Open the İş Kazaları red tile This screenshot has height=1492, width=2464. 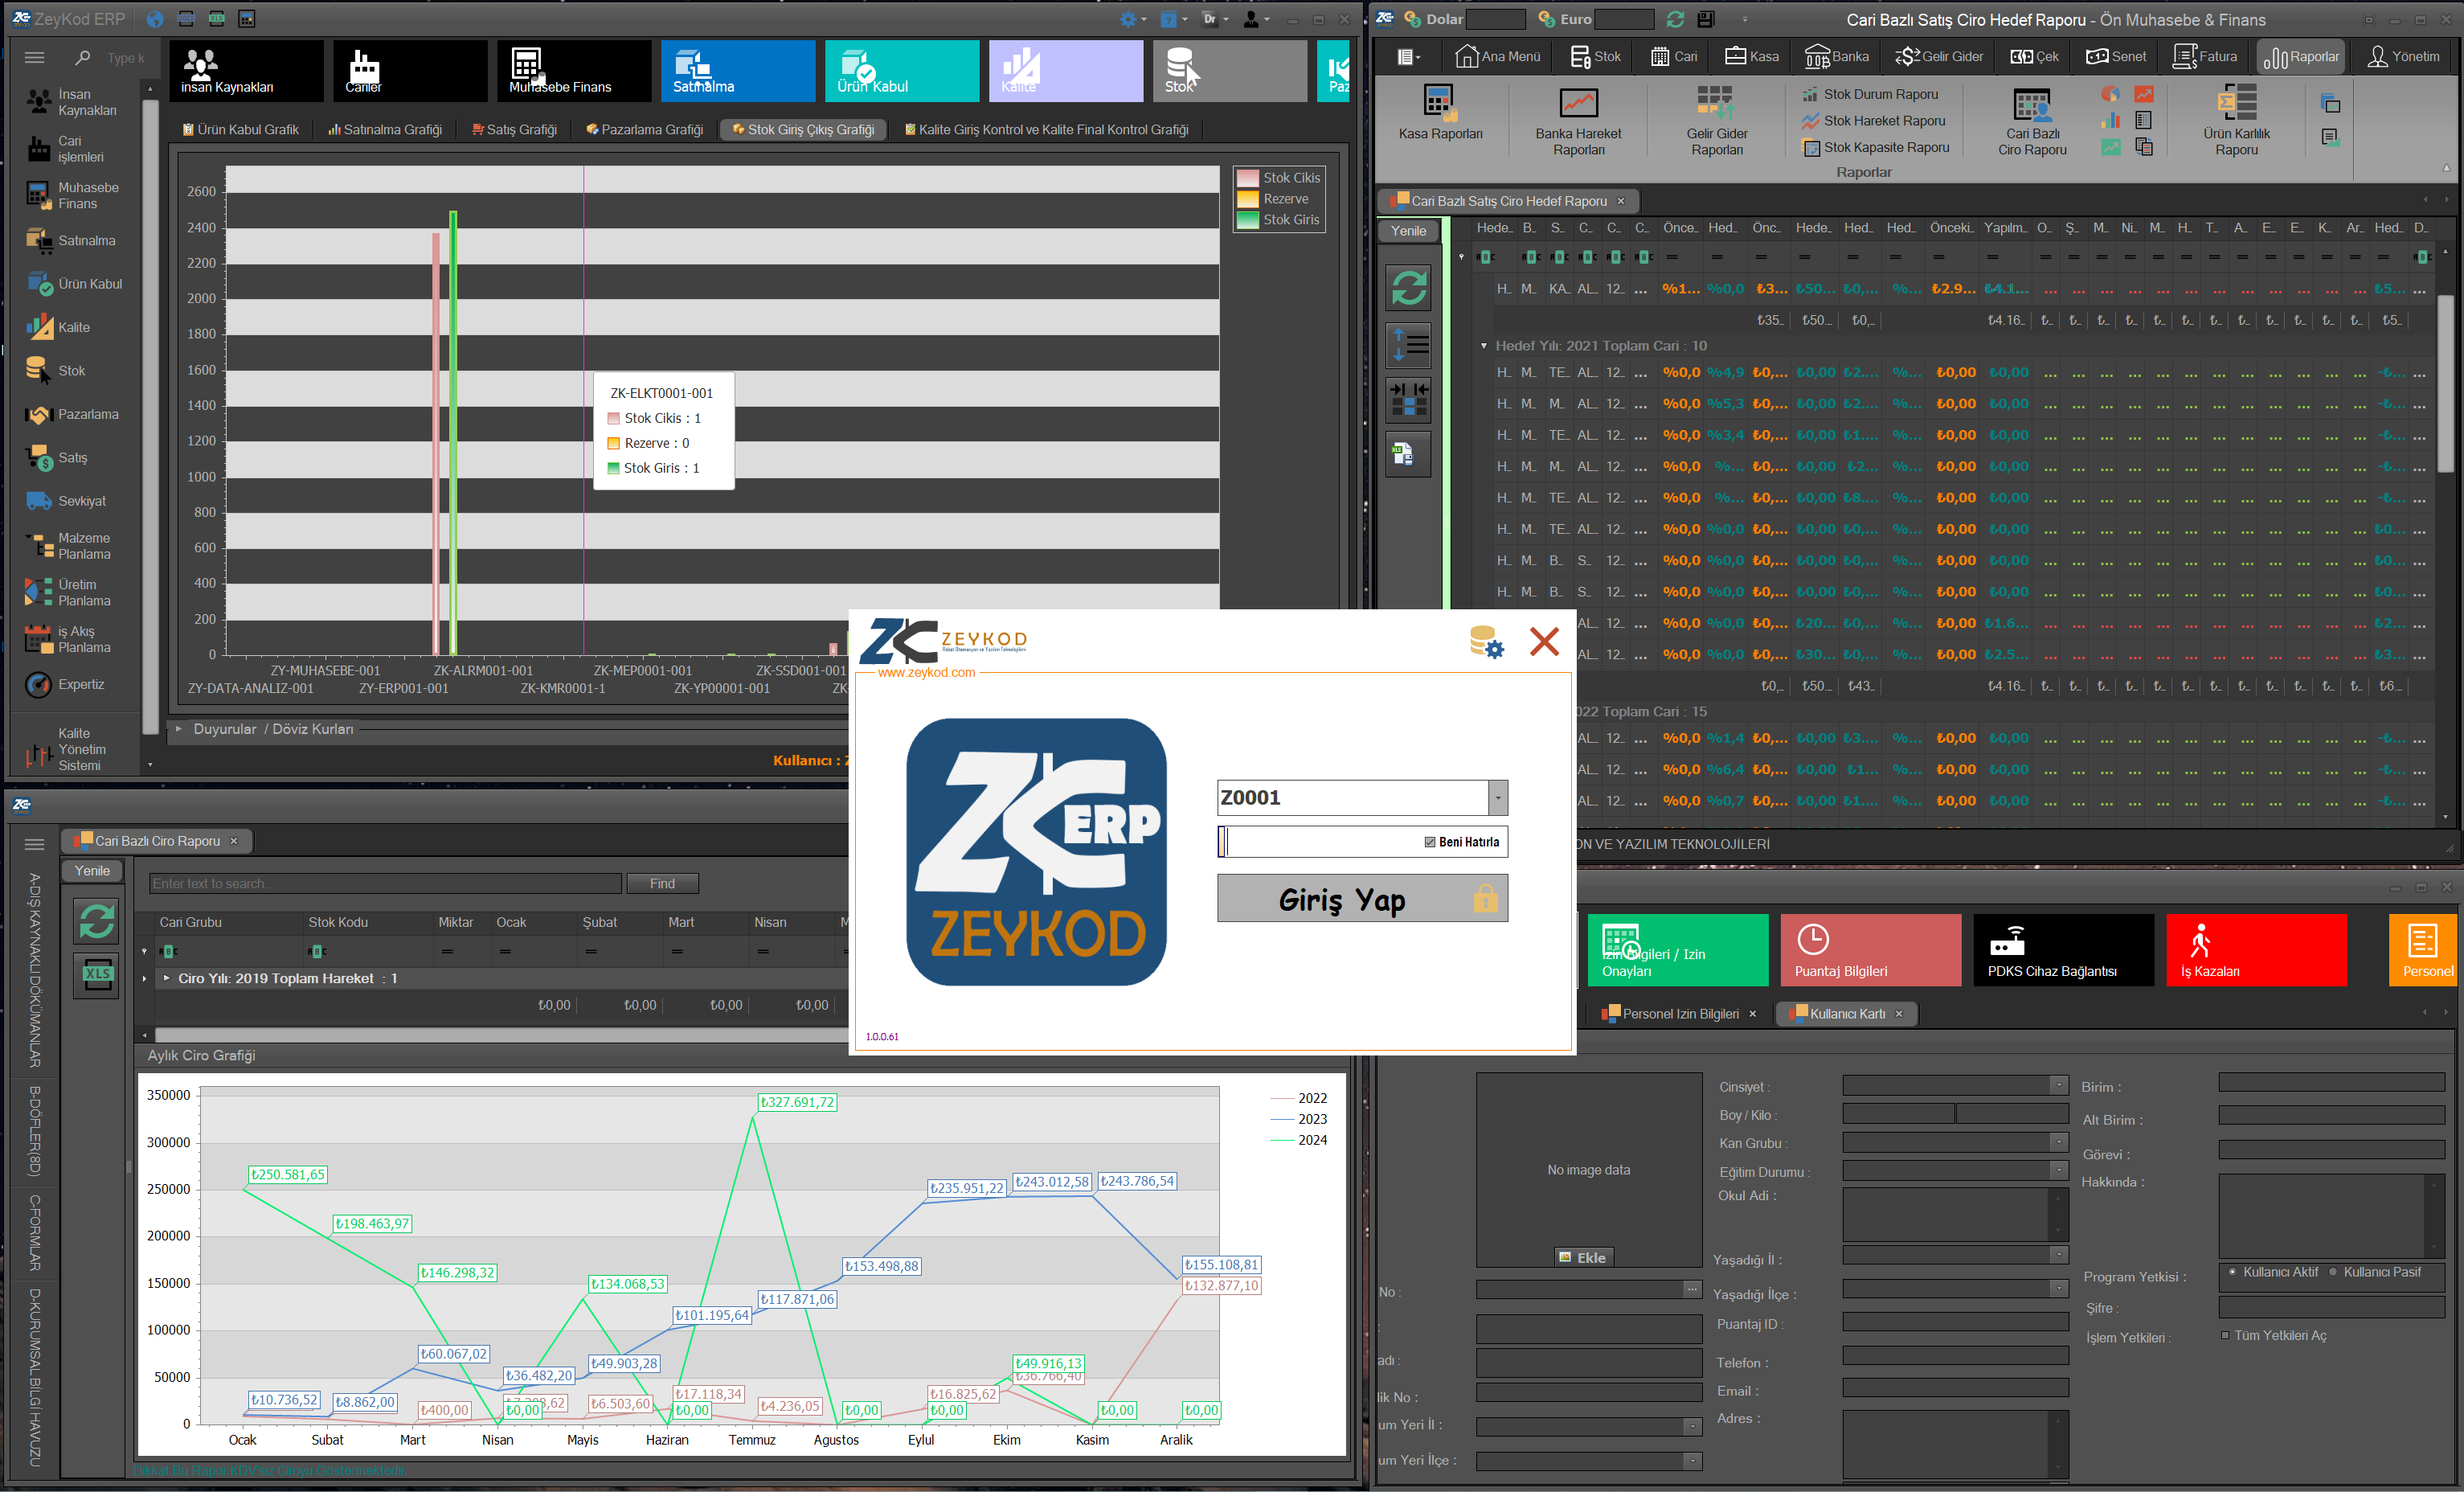click(x=2255, y=950)
